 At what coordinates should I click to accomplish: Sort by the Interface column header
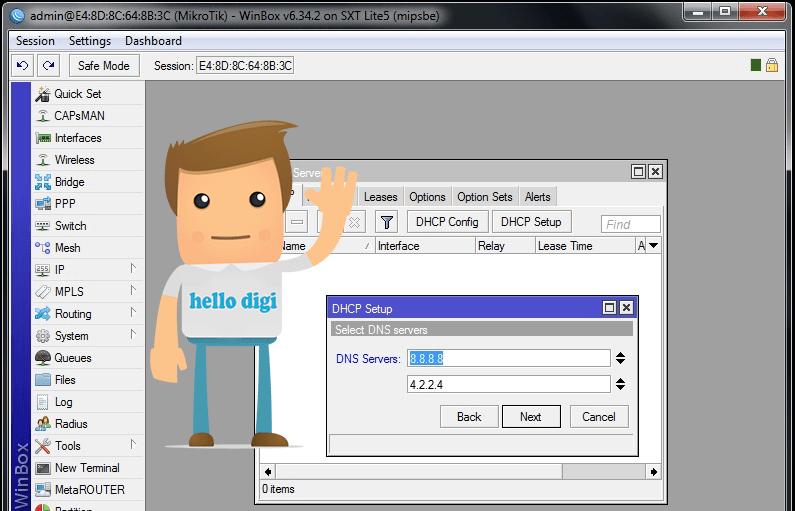[x=425, y=246]
